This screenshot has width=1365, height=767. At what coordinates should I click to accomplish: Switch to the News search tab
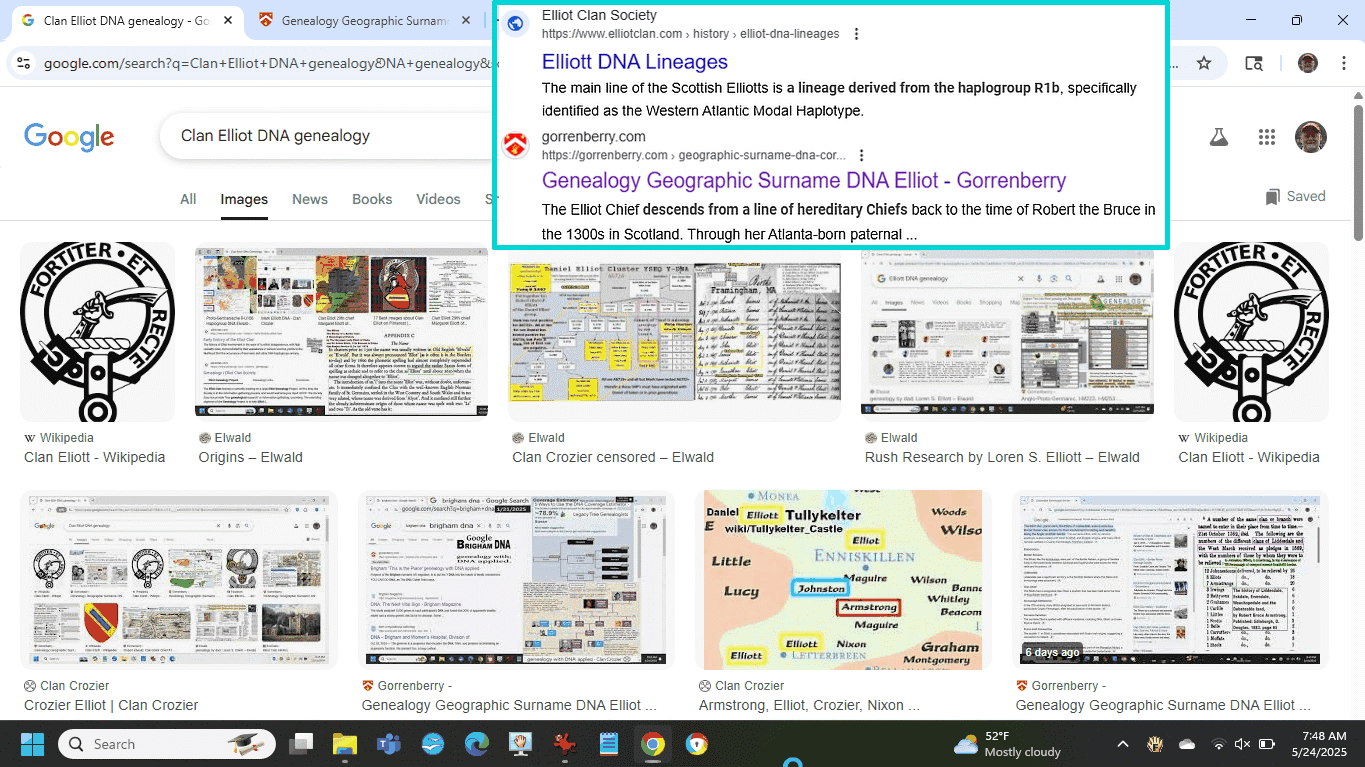pos(309,199)
